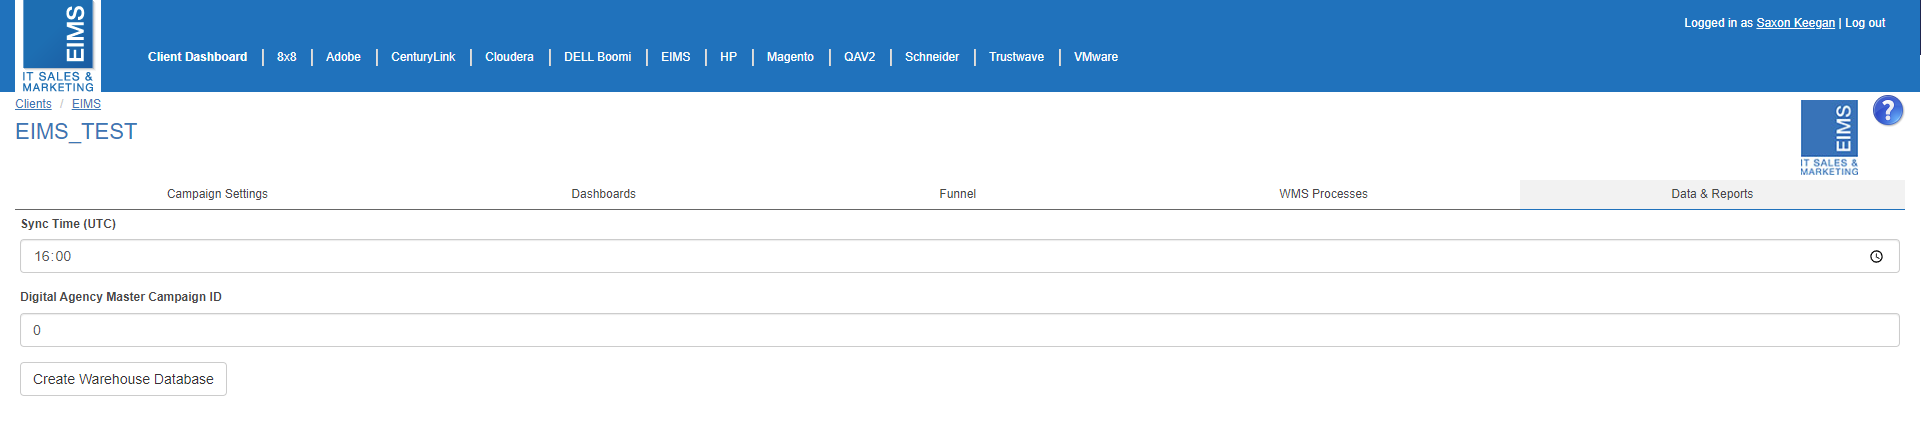
Task: Switch to the Dashboards tab
Action: pyautogui.click(x=603, y=194)
